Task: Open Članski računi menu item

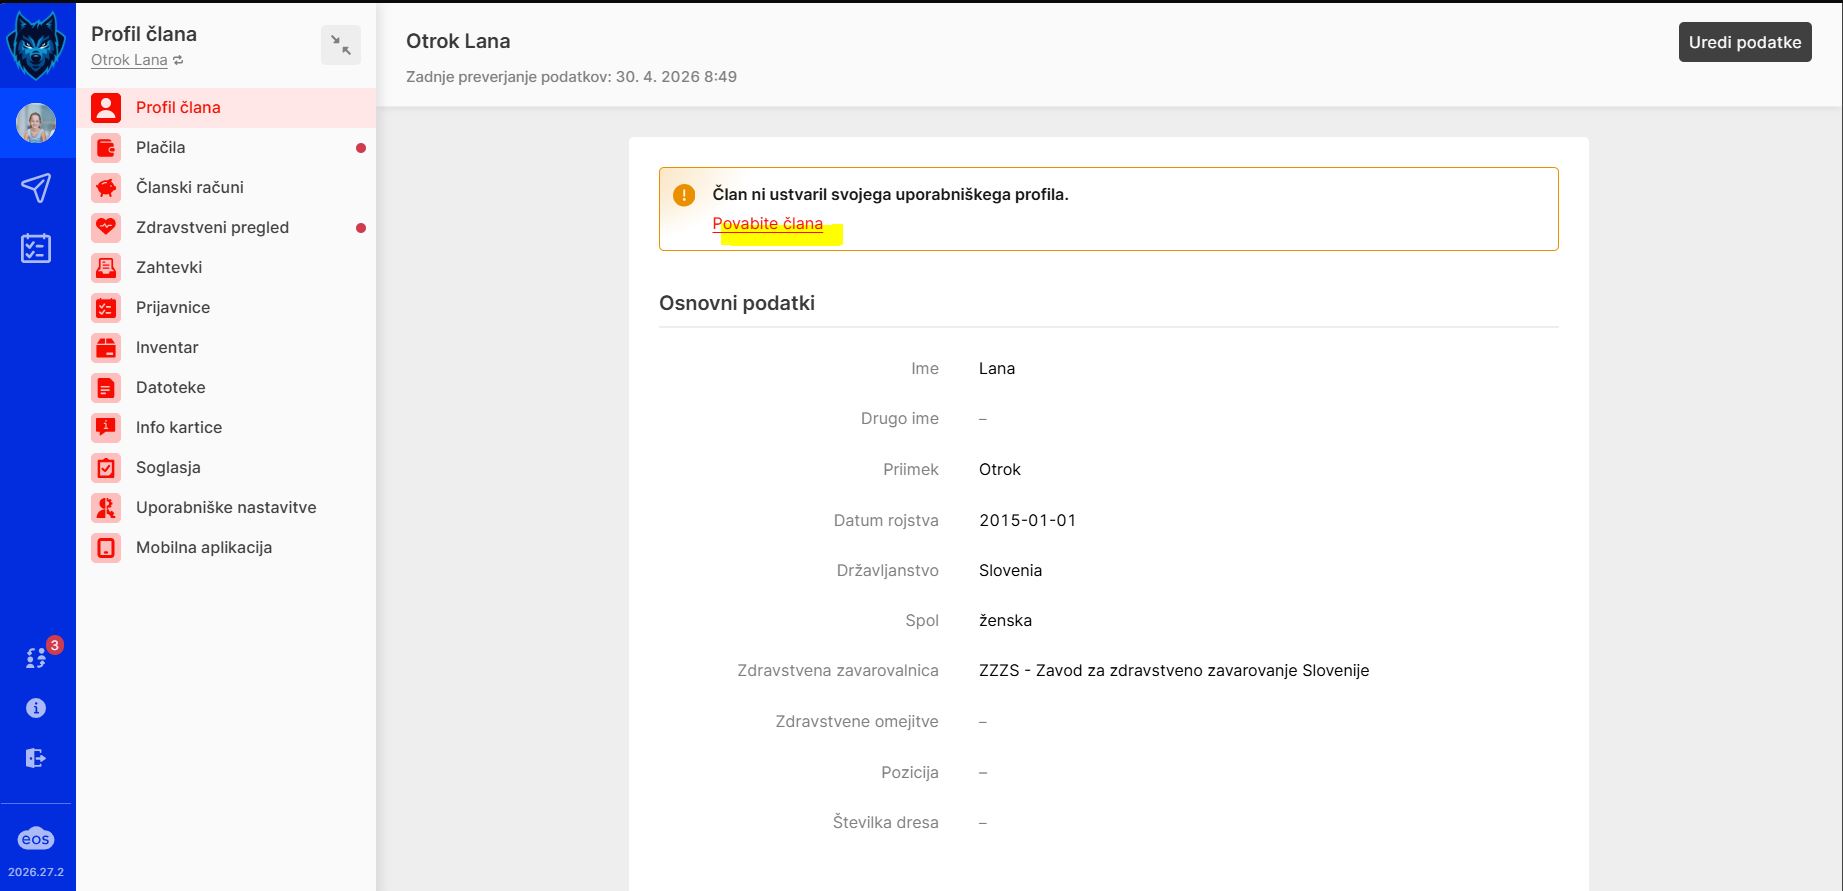Action: [226, 187]
